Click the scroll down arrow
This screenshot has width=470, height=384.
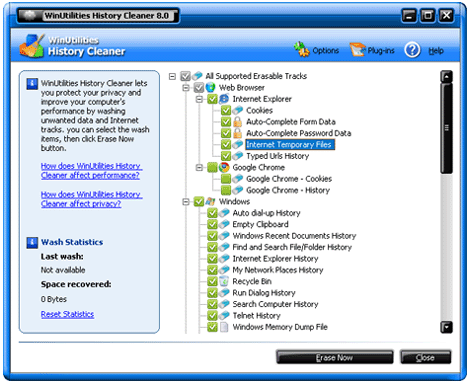pos(446,327)
